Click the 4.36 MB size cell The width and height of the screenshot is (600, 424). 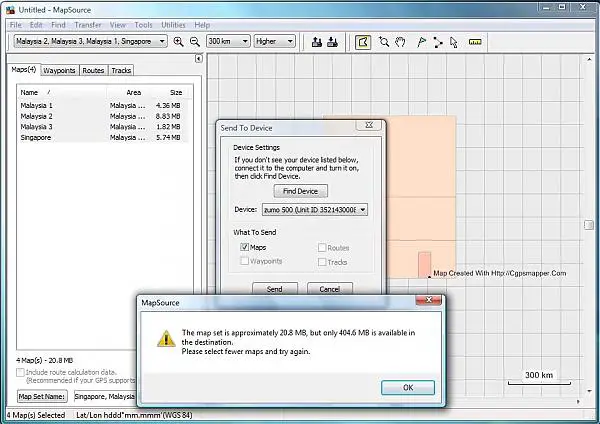(168, 105)
